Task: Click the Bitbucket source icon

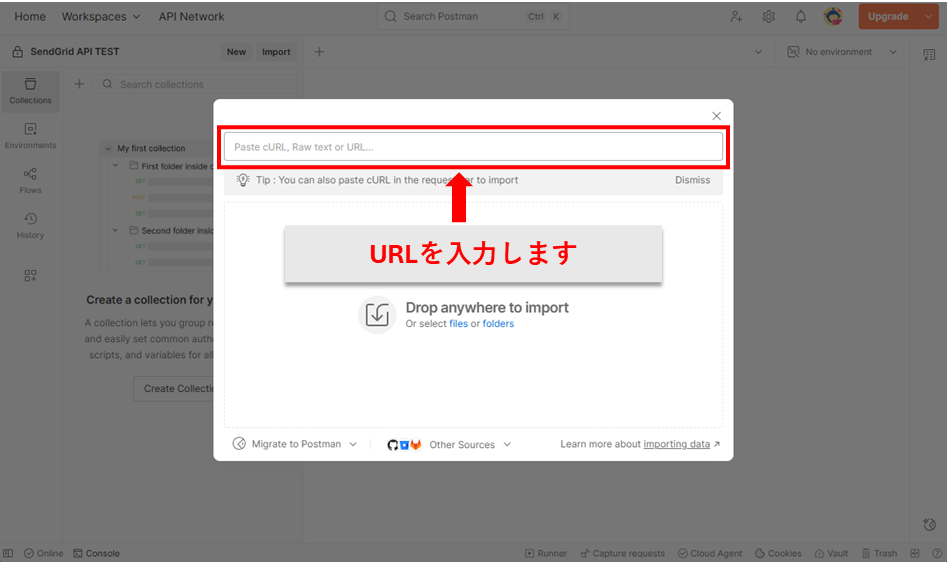Action: [x=405, y=445]
